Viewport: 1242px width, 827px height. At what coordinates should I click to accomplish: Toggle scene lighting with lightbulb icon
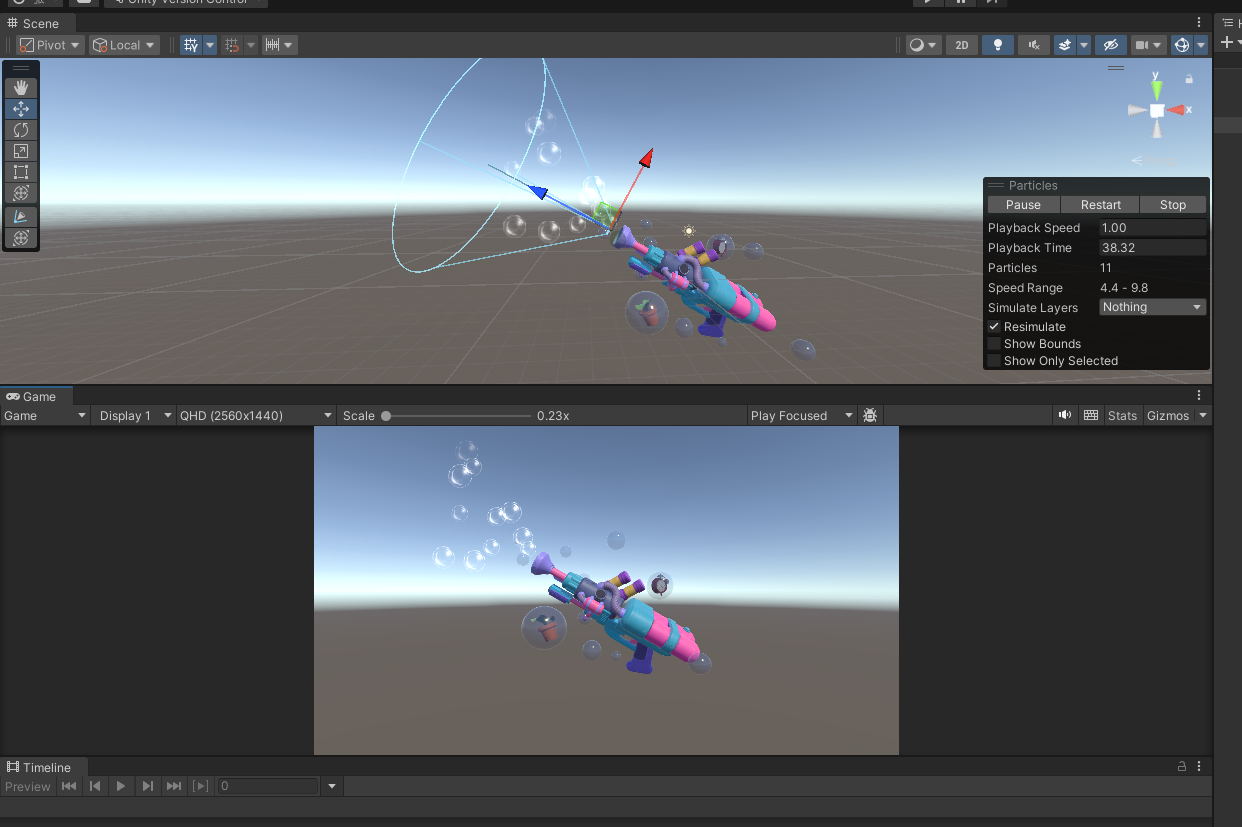tap(997, 45)
